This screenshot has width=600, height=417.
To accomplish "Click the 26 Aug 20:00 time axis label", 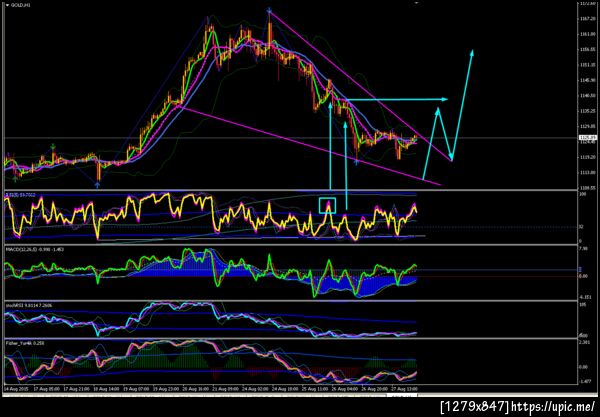I will coord(375,389).
